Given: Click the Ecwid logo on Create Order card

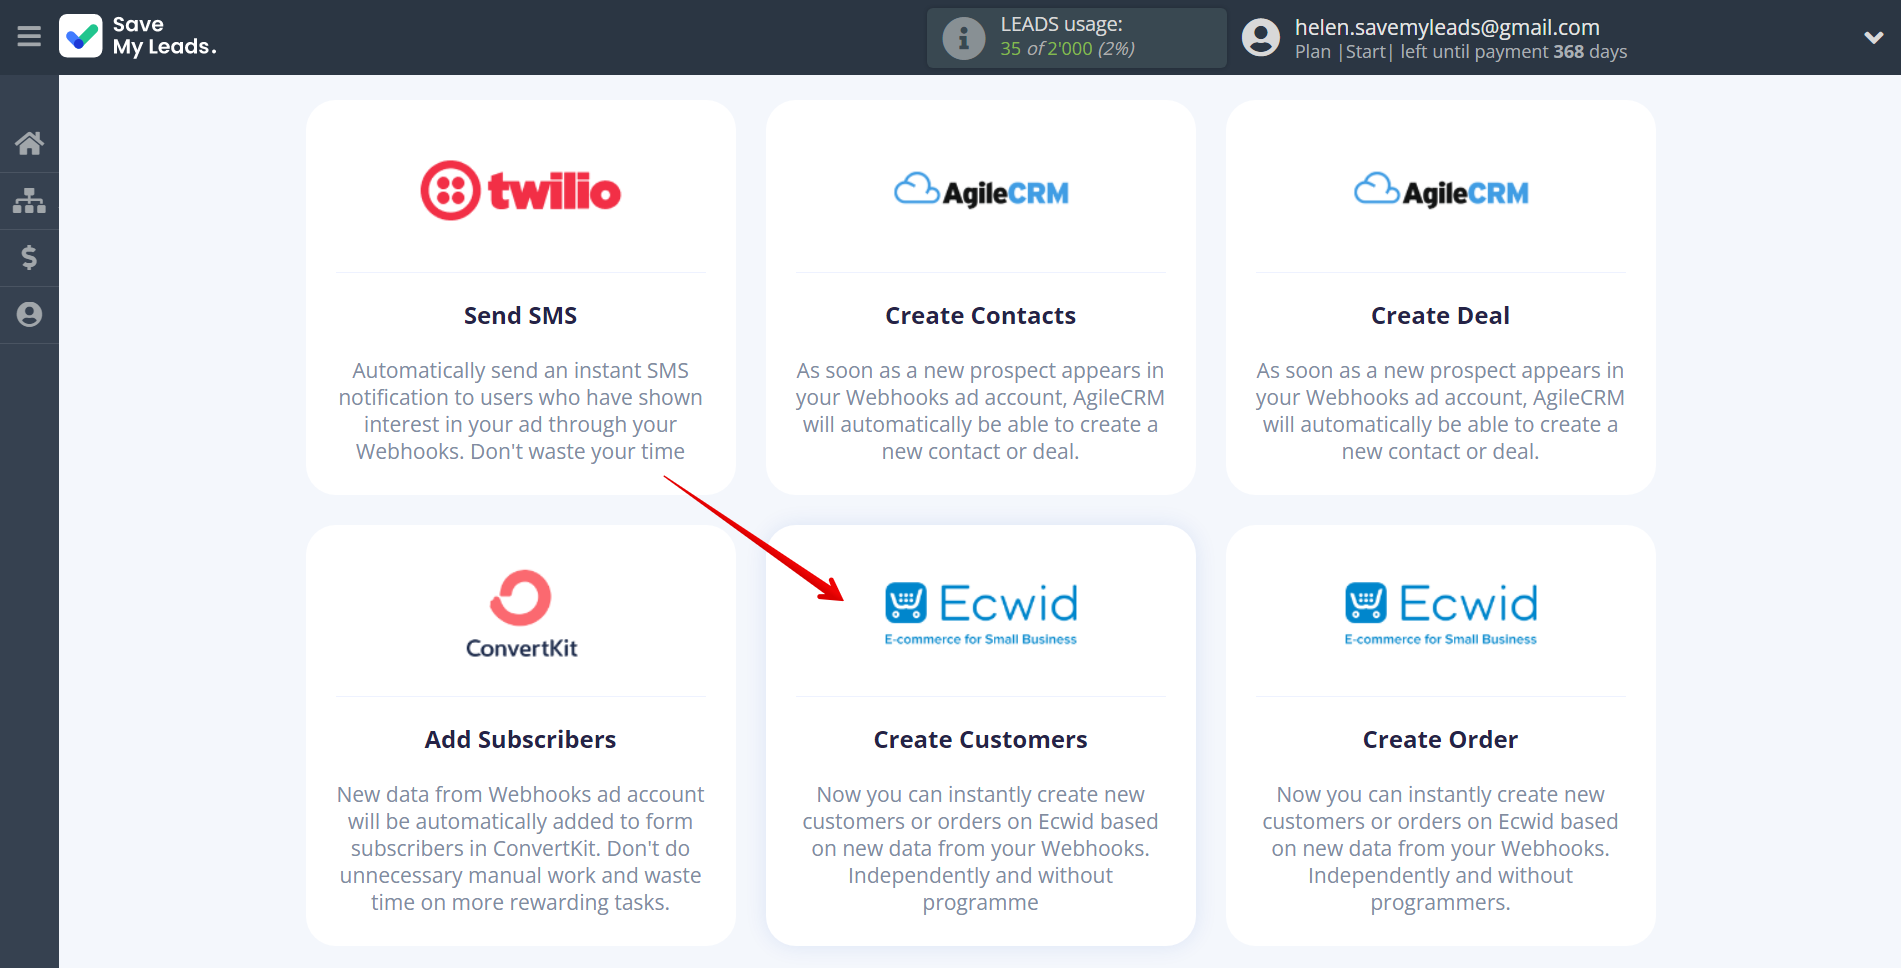Looking at the screenshot, I should [1441, 613].
